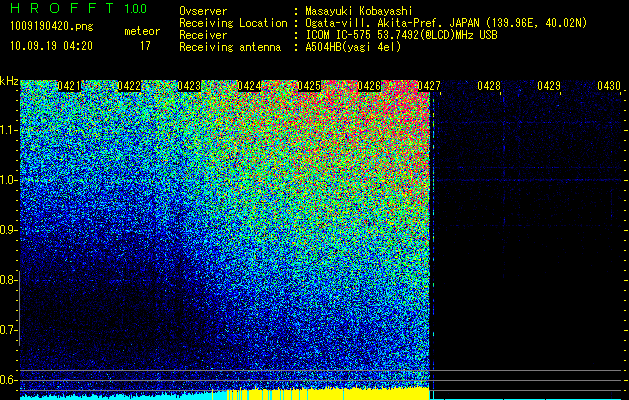Click the 0423 time marker
This screenshot has height=400, width=629.
pos(189,86)
